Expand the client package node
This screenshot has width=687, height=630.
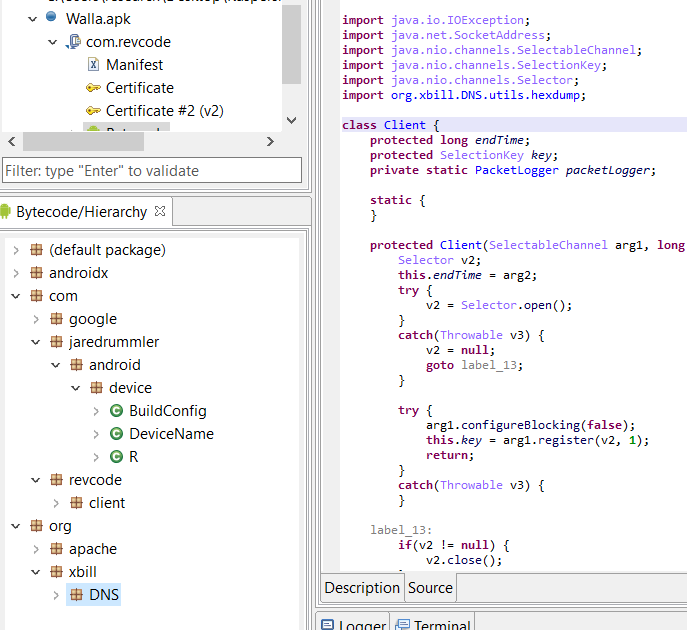point(56,503)
